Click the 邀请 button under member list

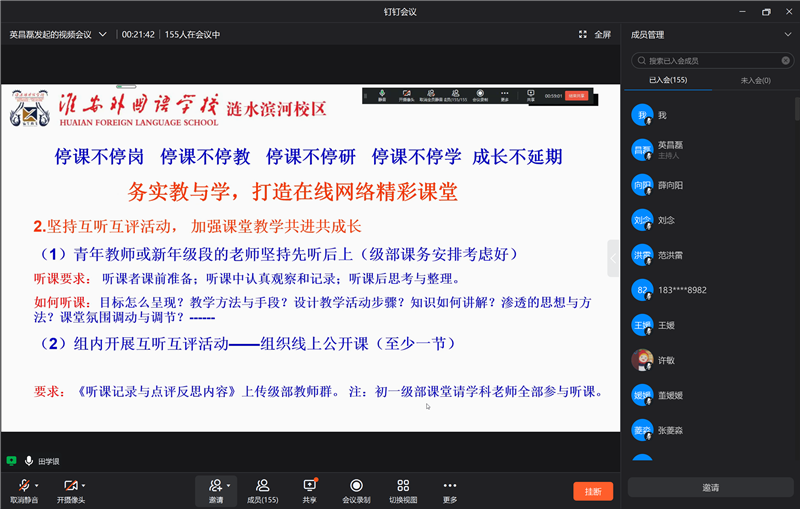click(x=710, y=487)
